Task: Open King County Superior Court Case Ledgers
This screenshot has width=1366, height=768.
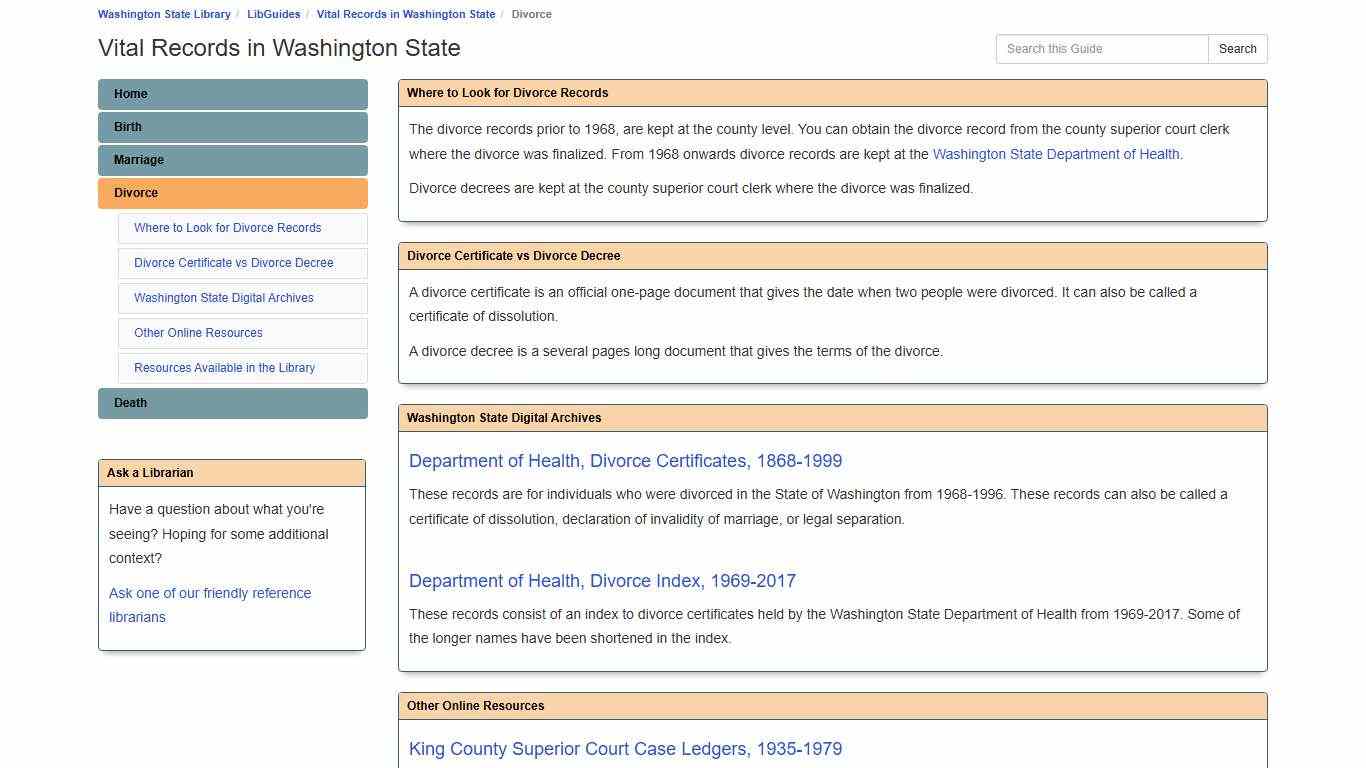Action: click(625, 749)
